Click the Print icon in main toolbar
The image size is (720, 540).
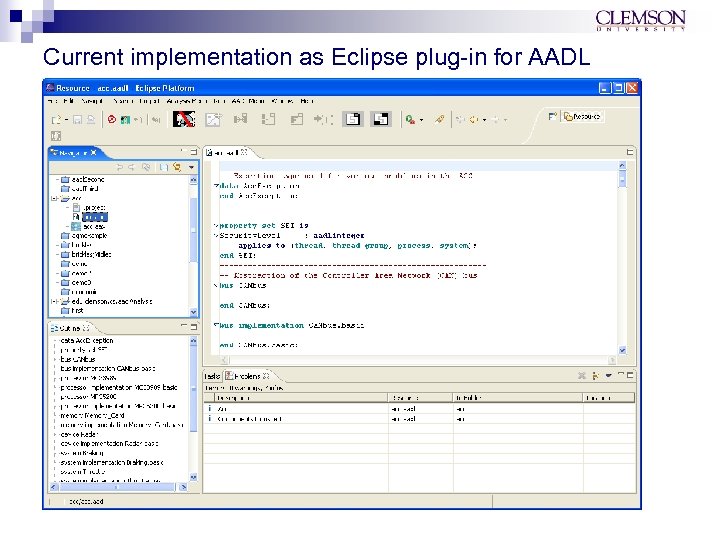[91, 120]
